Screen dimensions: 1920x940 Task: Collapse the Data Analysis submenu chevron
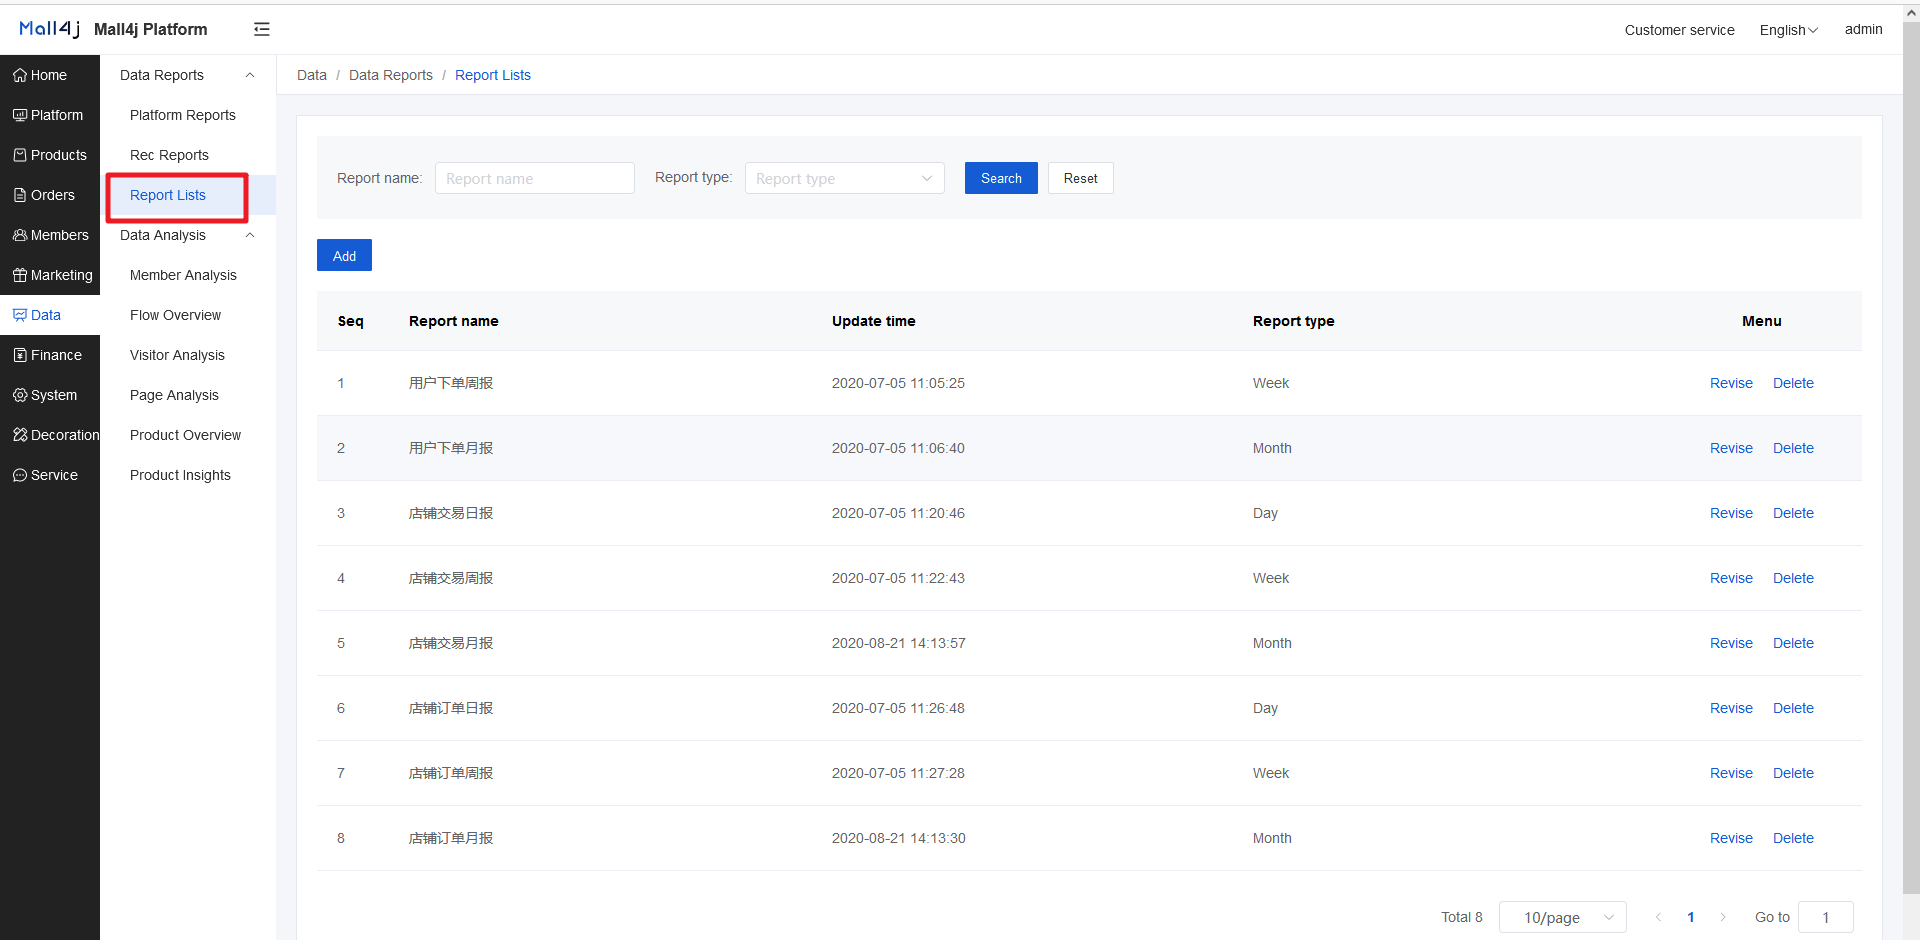pos(250,235)
